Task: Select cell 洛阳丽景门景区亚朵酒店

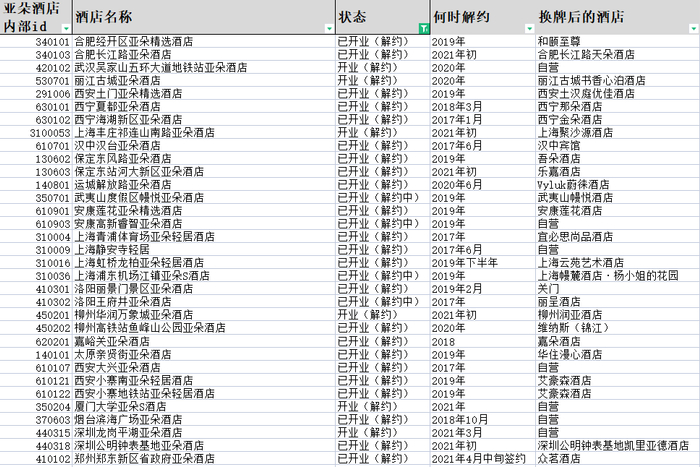Action: 204,288
